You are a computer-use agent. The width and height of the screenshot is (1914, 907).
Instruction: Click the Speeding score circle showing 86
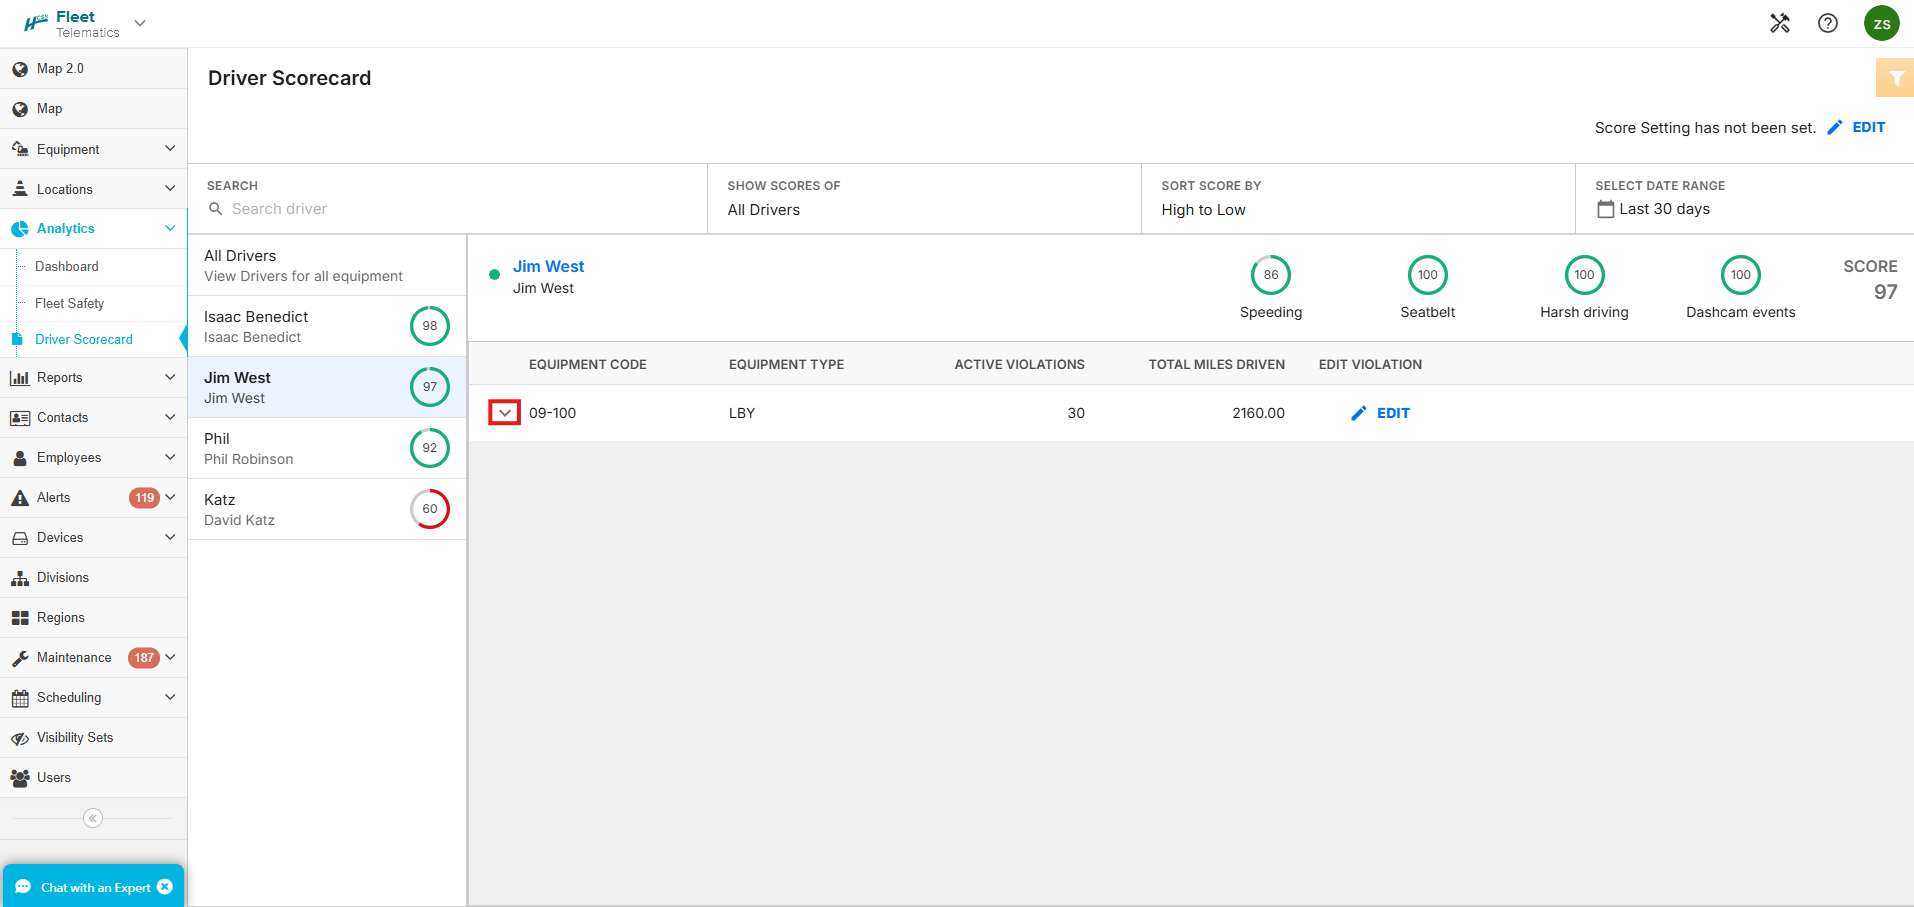click(x=1270, y=275)
